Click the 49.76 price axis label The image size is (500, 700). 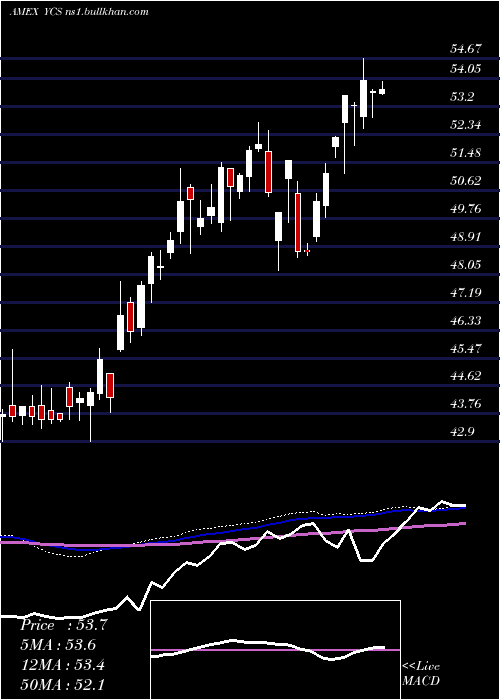click(466, 208)
